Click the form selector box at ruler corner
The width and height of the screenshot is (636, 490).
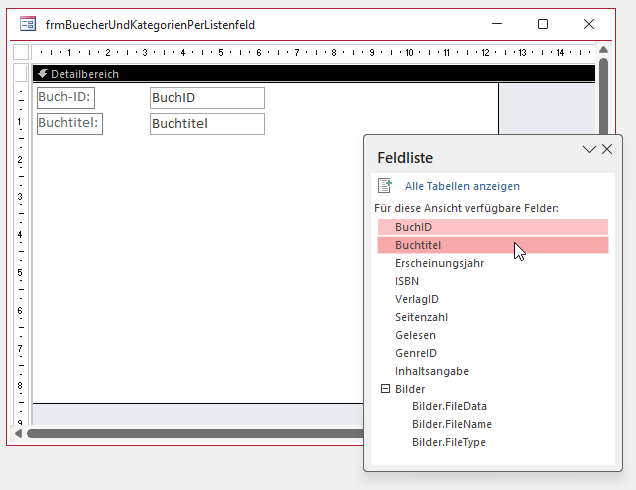21,53
